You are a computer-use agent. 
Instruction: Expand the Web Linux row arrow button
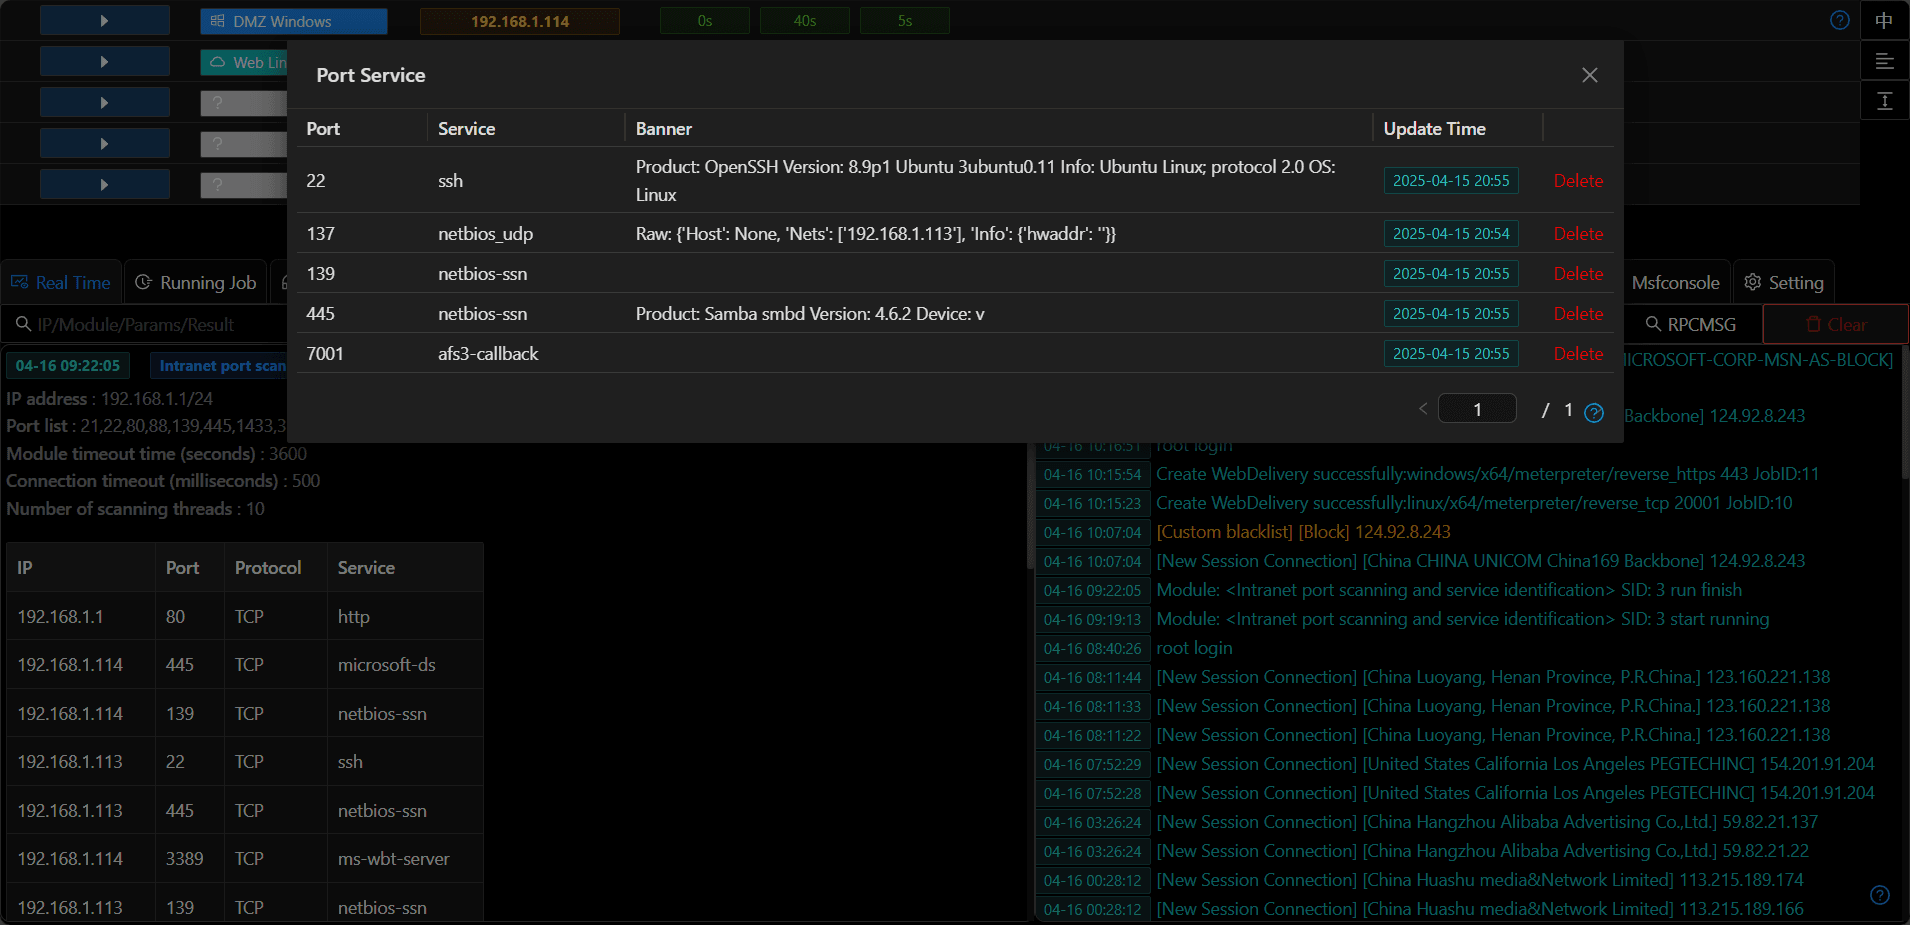coord(105,61)
